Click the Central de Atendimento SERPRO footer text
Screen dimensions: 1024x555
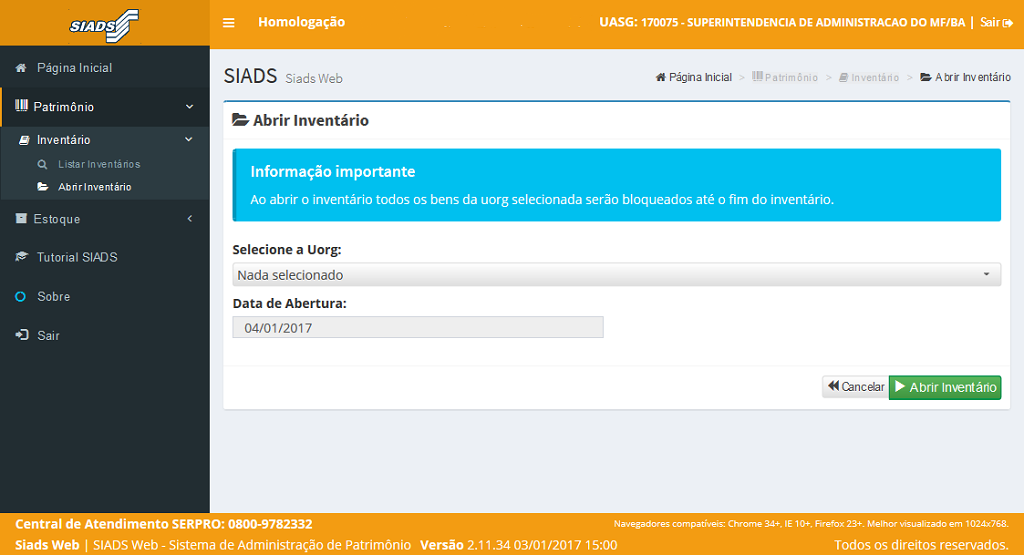[x=164, y=524]
